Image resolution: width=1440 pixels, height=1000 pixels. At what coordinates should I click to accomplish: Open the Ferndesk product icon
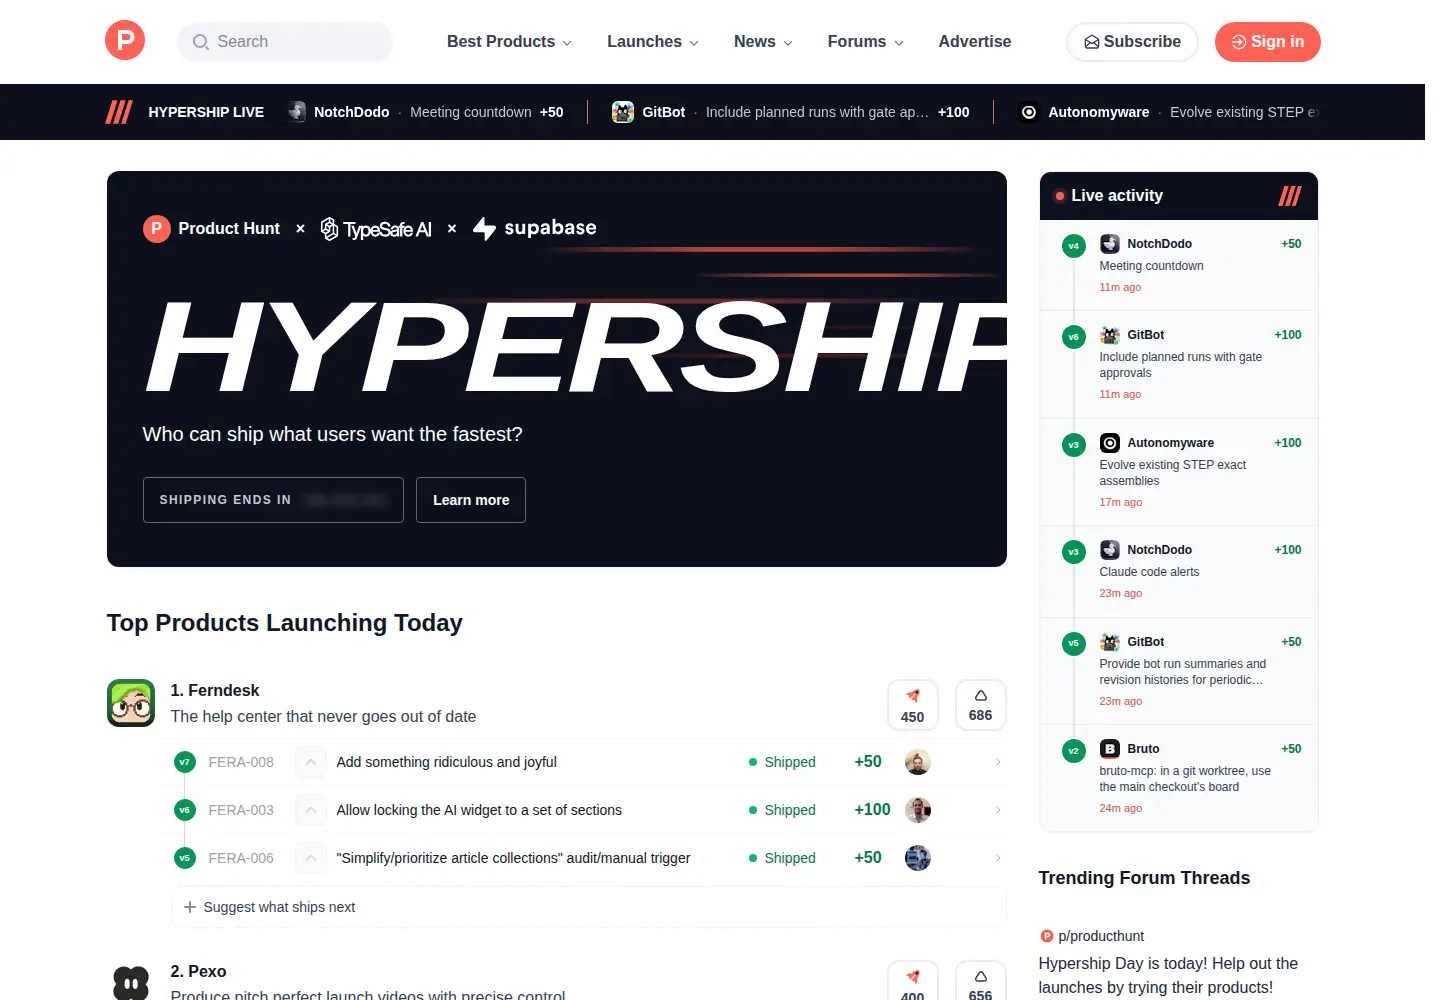[x=131, y=703]
